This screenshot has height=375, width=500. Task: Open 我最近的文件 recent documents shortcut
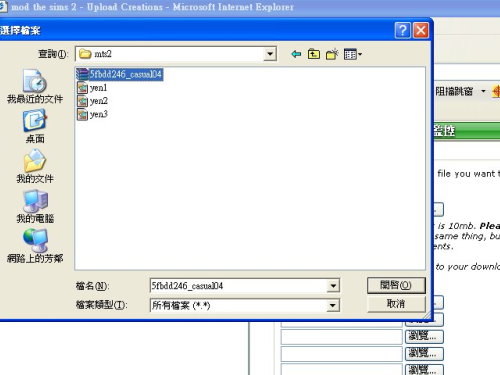coord(35,86)
